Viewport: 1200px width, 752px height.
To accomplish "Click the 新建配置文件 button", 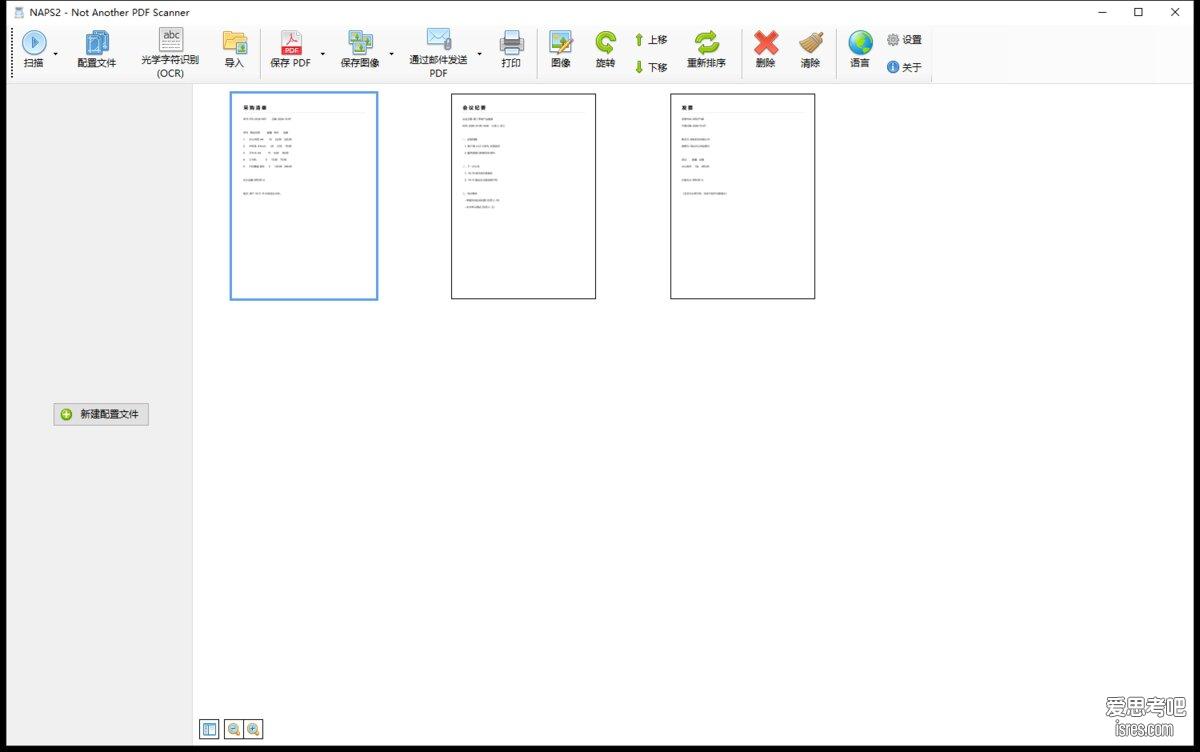I will (x=101, y=414).
